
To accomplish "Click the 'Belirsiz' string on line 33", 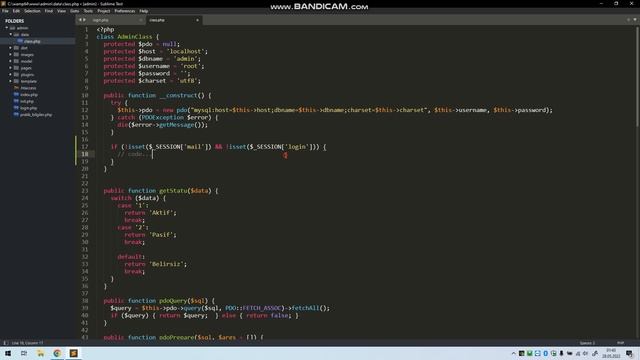I will [x=167, y=264].
